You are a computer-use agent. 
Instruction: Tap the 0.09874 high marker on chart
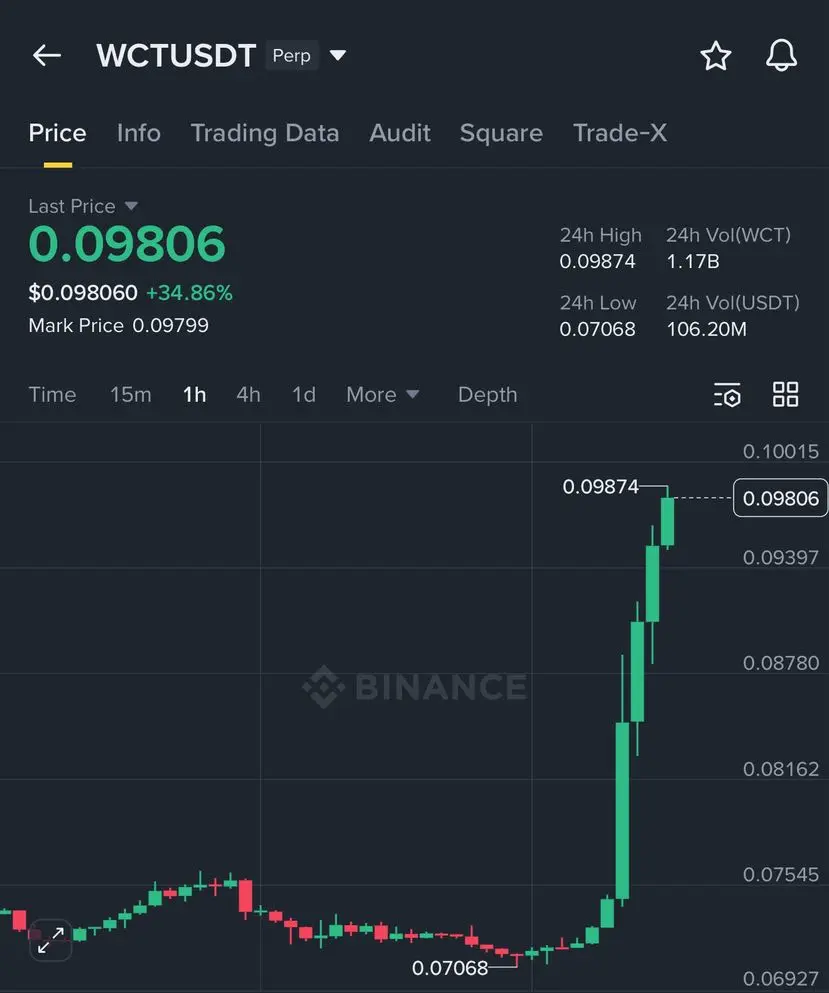(600, 486)
